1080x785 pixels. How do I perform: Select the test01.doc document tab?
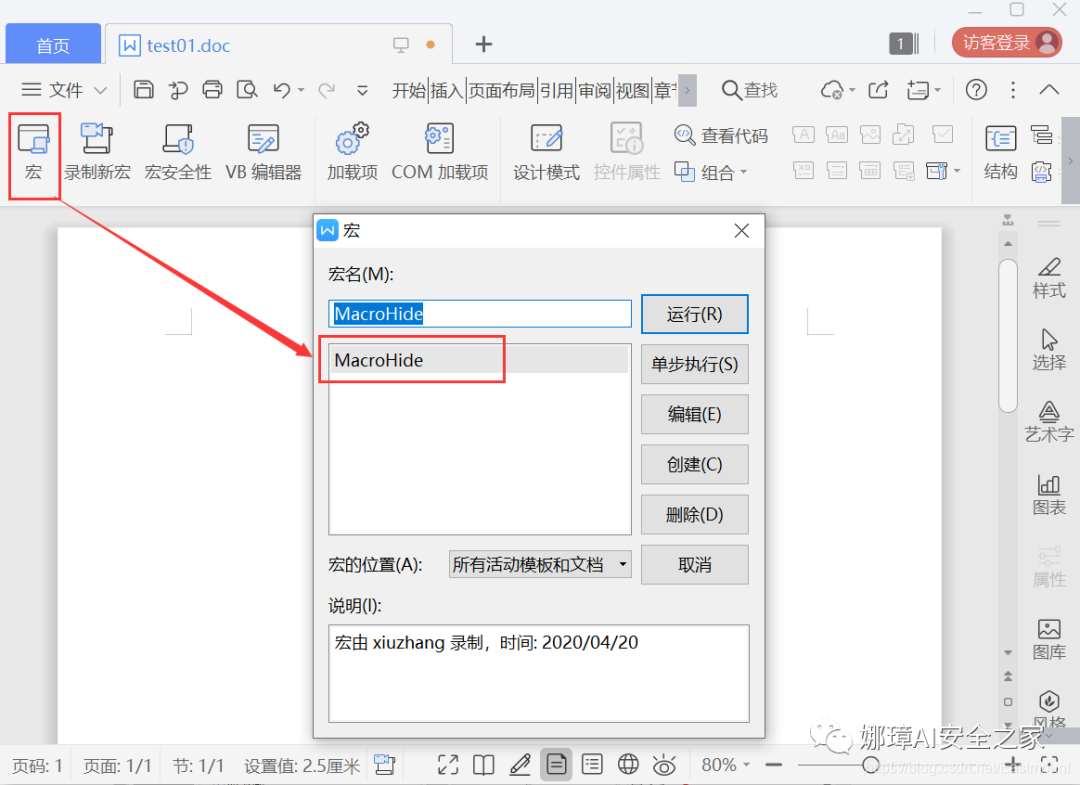[278, 45]
